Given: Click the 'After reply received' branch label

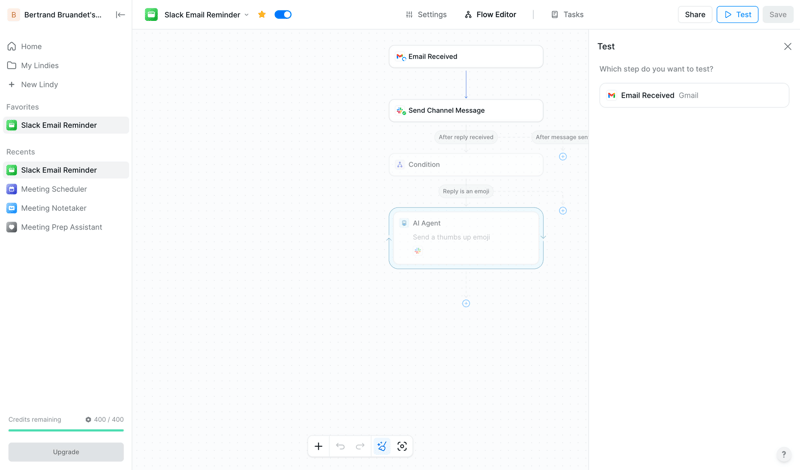Looking at the screenshot, I should click(466, 137).
